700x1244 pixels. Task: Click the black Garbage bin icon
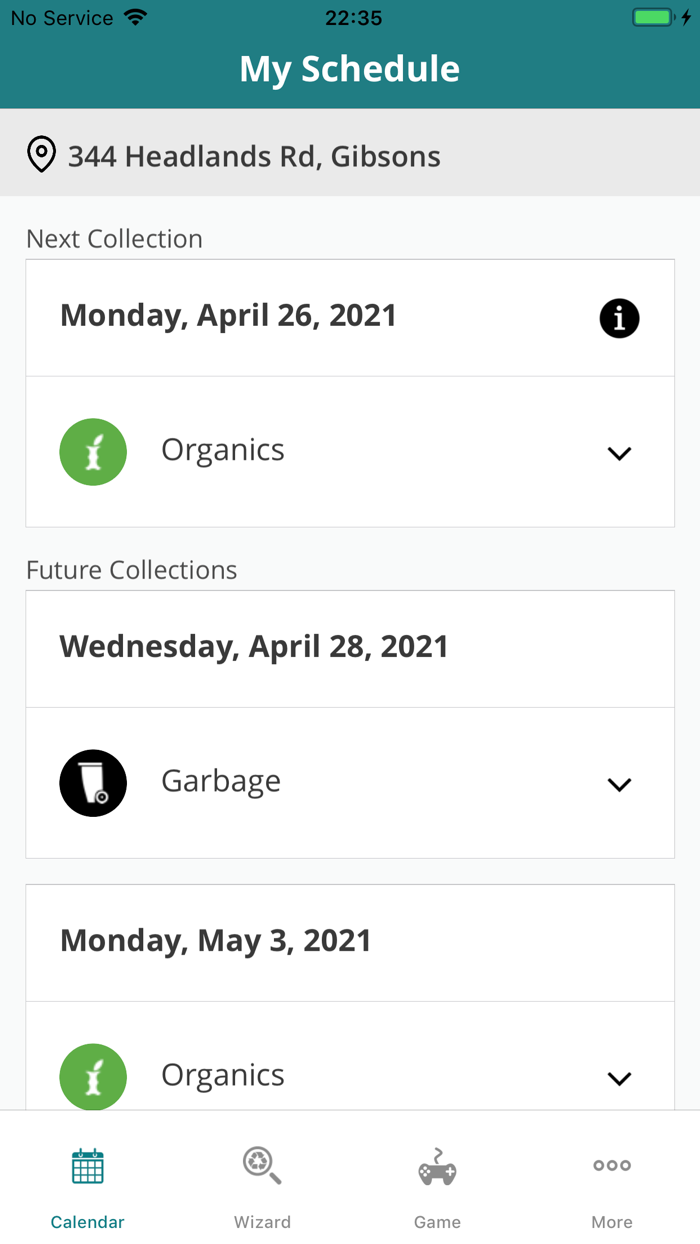93,783
